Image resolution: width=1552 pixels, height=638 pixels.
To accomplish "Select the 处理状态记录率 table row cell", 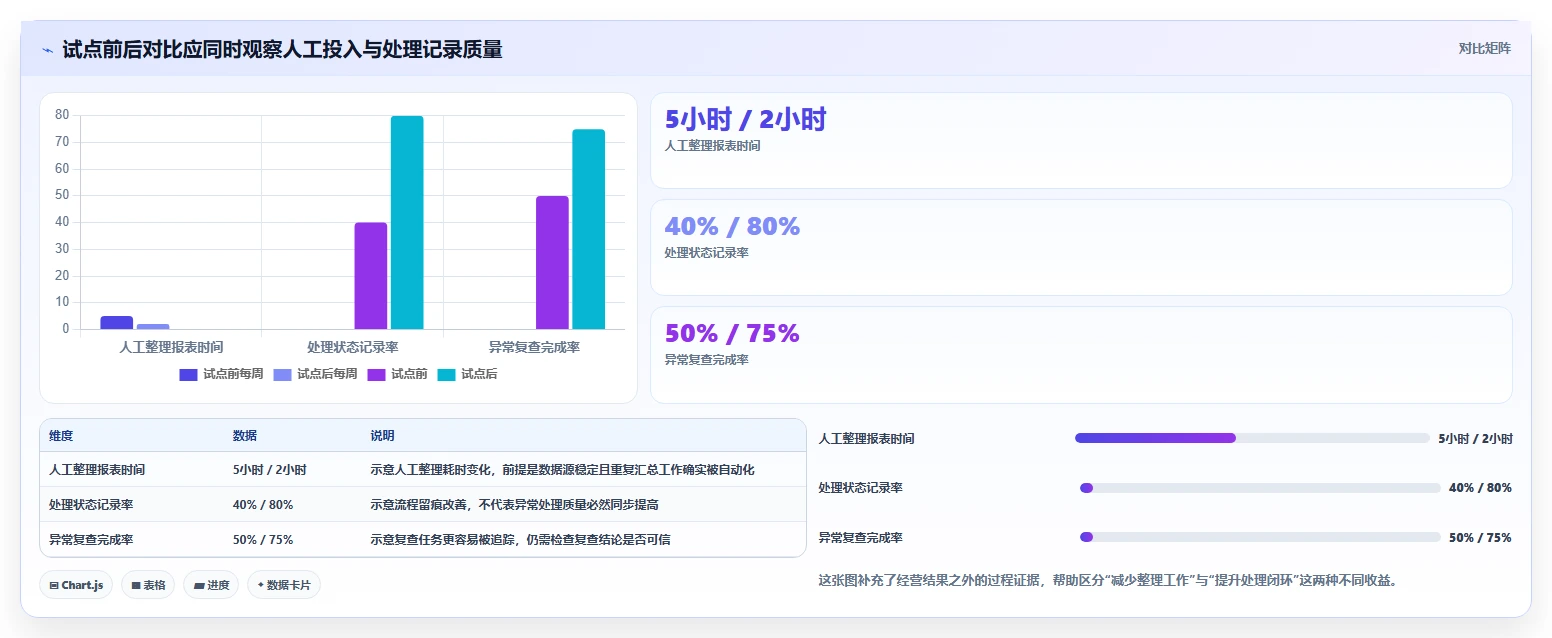I will point(91,505).
